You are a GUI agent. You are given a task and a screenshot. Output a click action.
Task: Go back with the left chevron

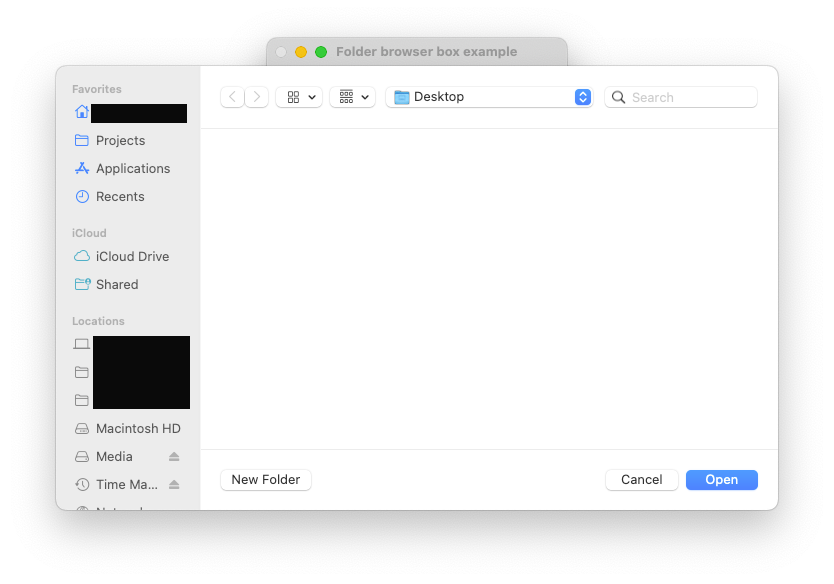click(x=233, y=97)
